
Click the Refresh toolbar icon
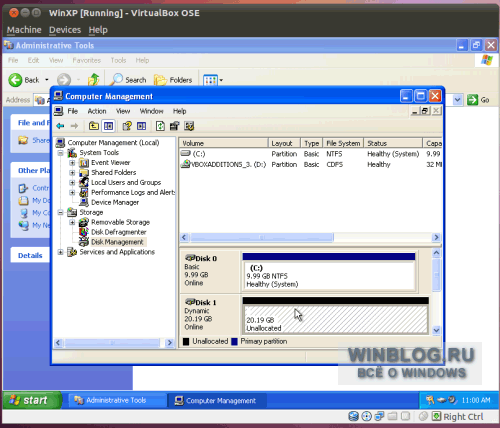160,126
